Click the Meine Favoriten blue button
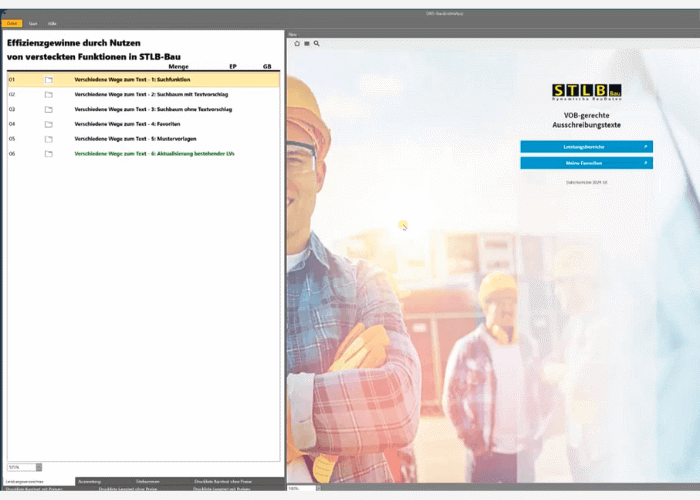The image size is (700, 500). pyautogui.click(x=586, y=163)
